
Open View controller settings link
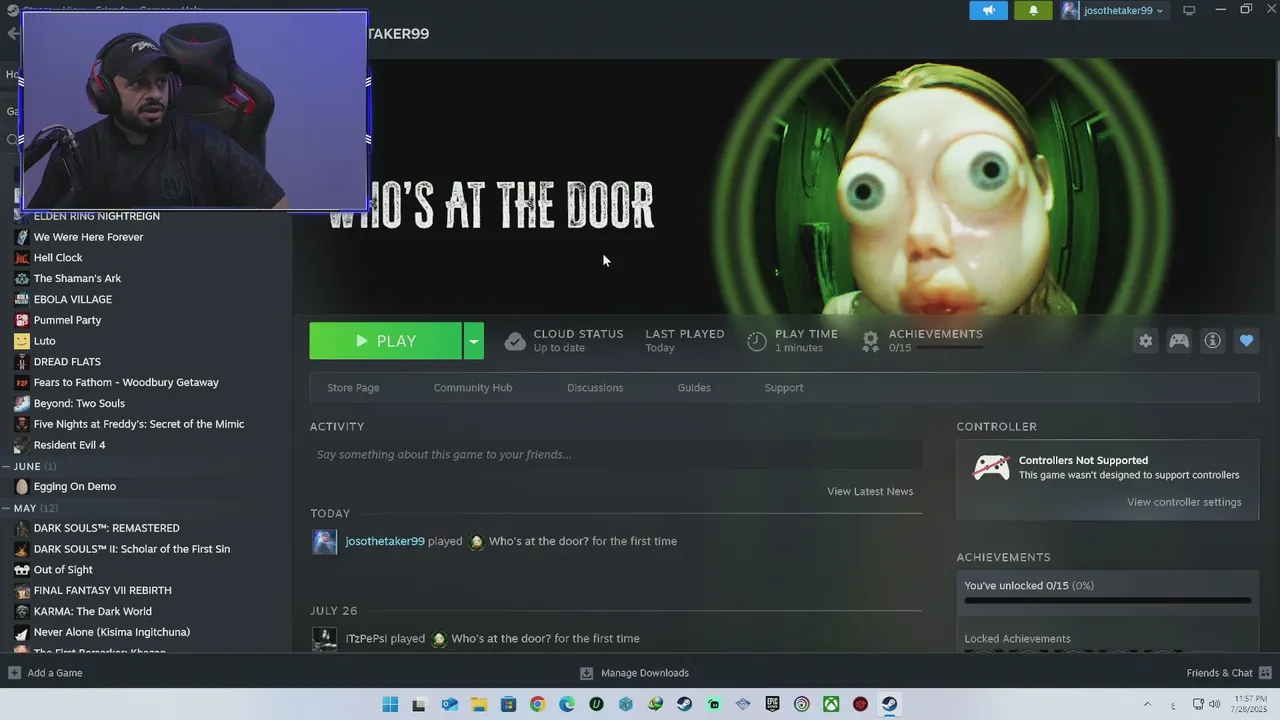1184,502
